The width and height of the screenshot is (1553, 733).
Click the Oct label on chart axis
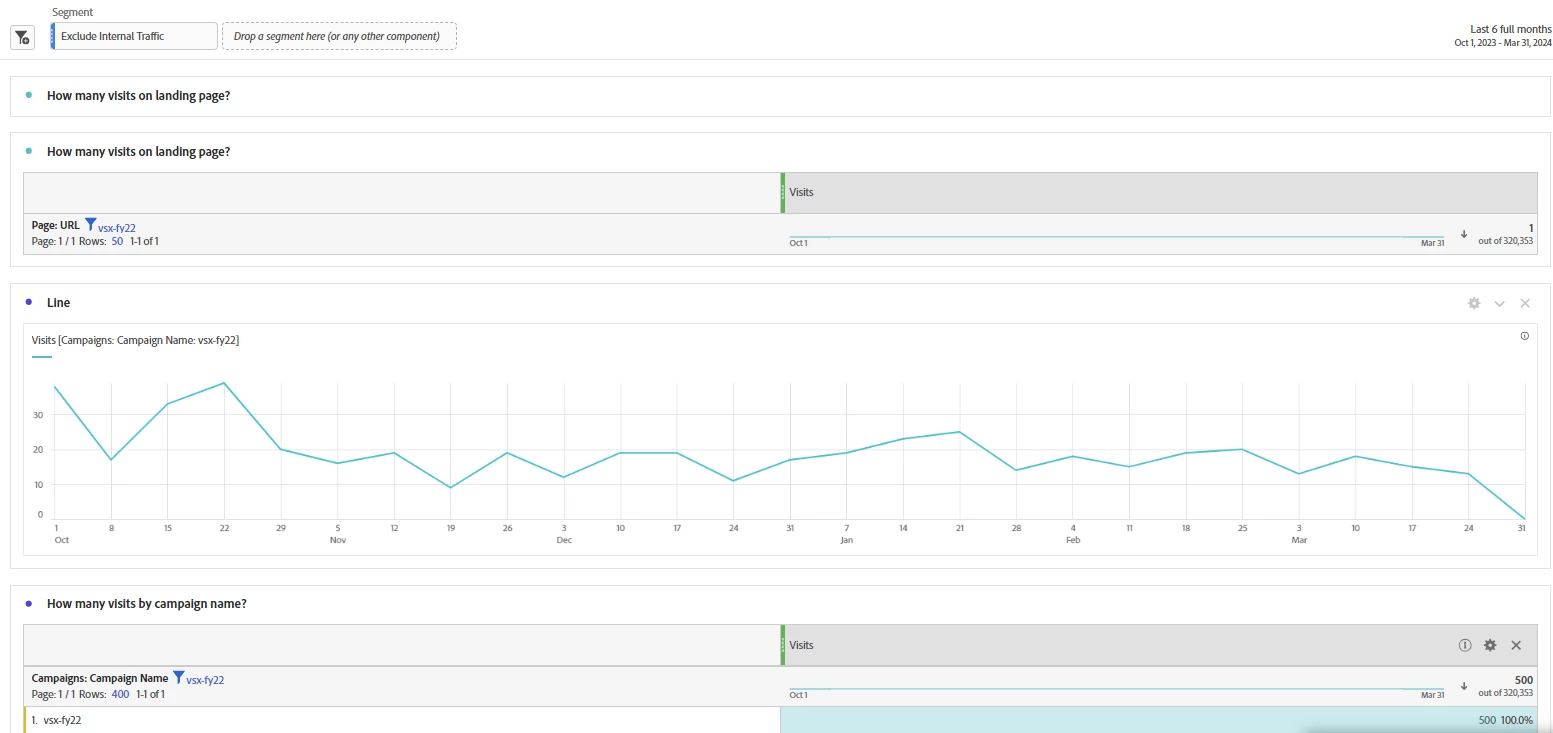coord(61,540)
